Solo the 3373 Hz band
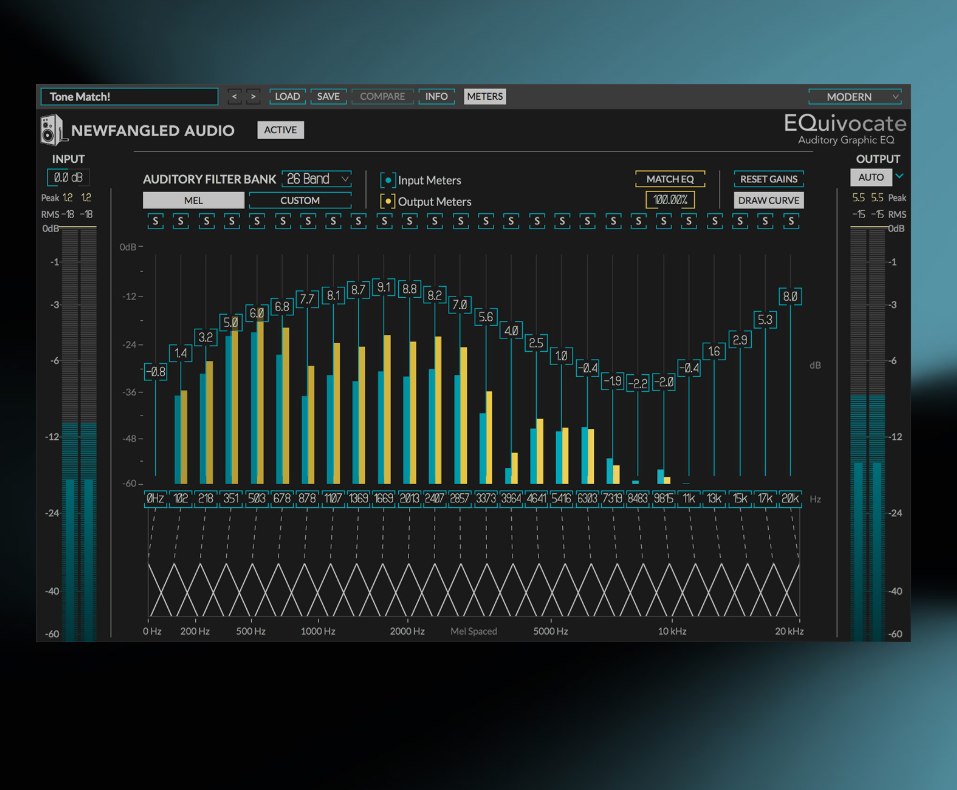 [x=486, y=221]
